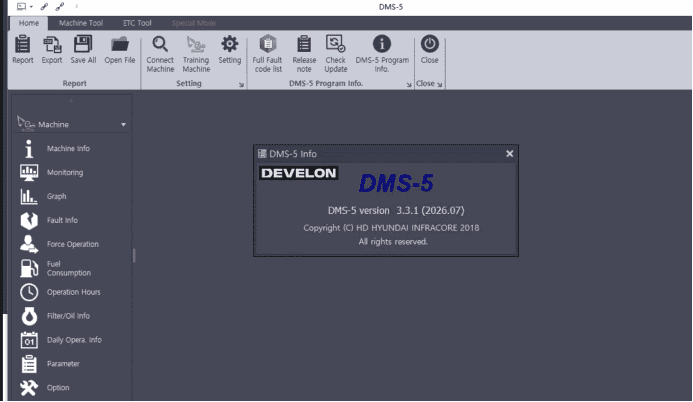Open Filter/Oil Info in the sidebar
The image size is (693, 402).
click(x=71, y=316)
